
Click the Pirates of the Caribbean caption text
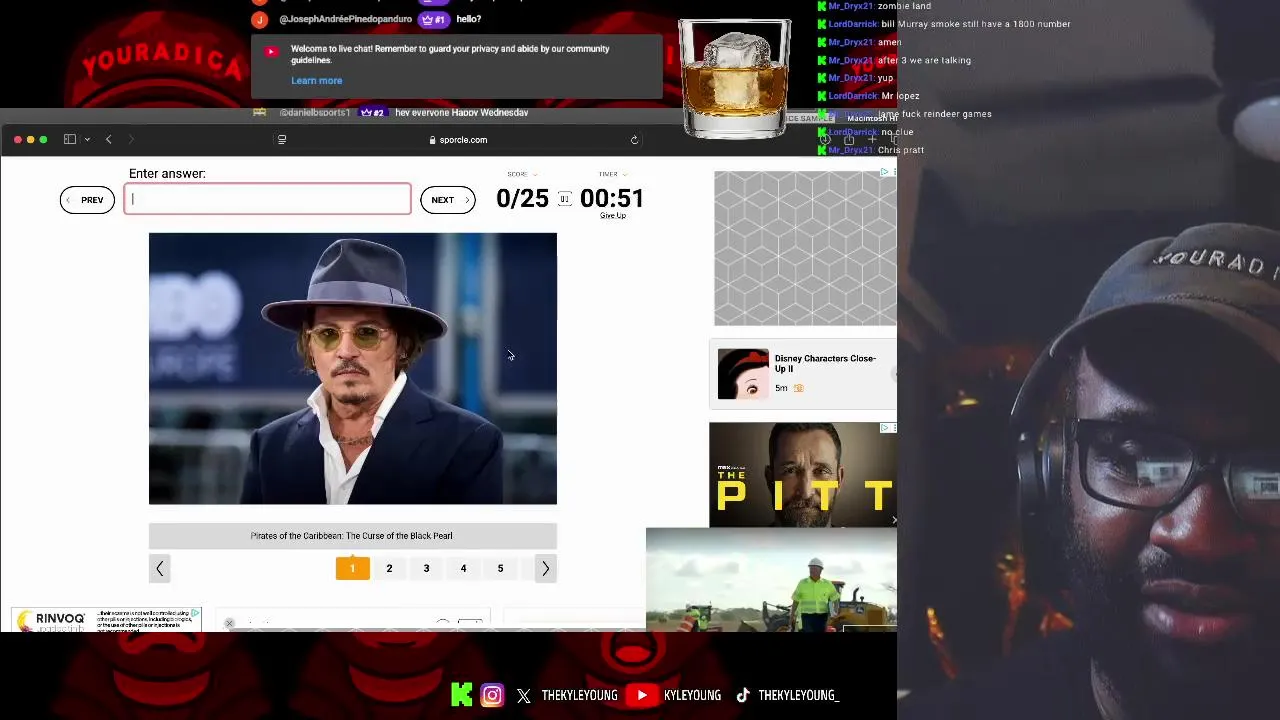click(352, 536)
